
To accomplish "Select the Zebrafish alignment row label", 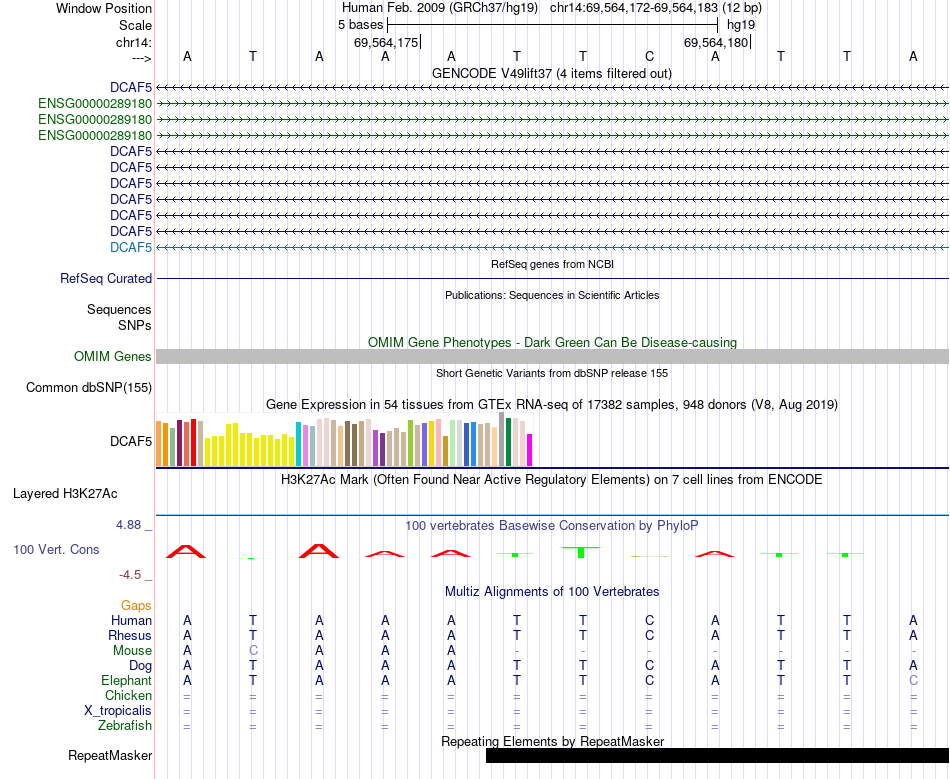I will point(123,726).
